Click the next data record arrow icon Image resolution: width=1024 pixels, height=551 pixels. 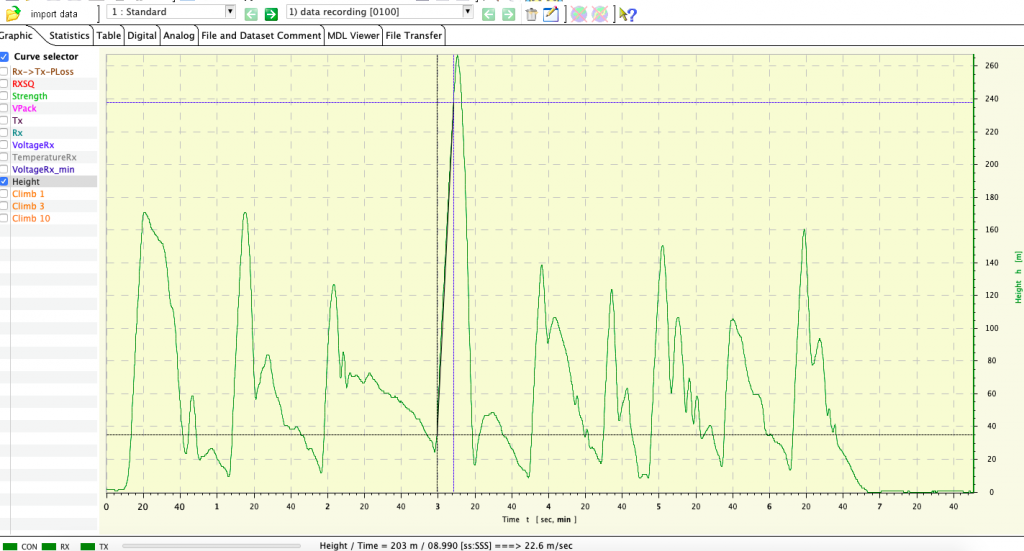pyautogui.click(x=509, y=13)
